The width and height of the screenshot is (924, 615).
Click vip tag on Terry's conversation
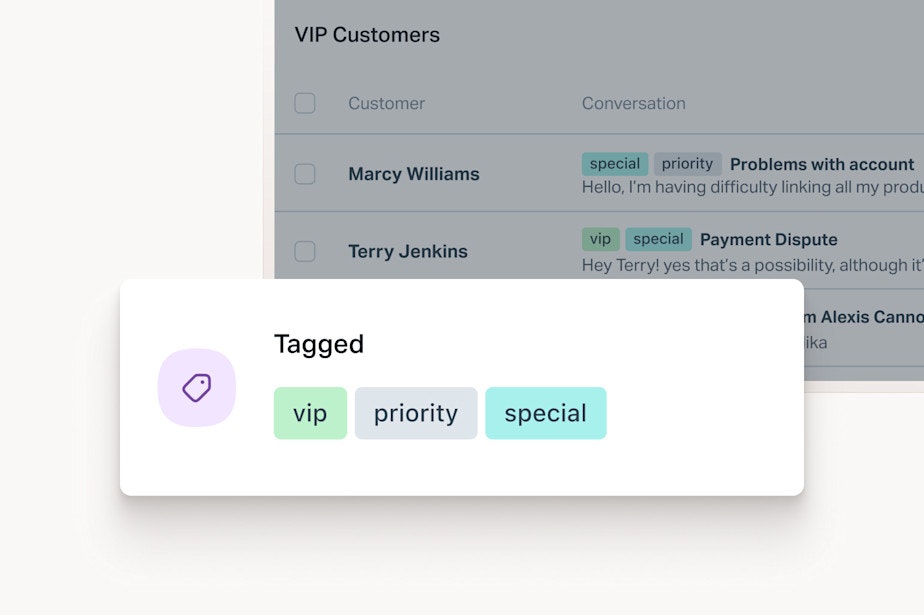pos(600,239)
